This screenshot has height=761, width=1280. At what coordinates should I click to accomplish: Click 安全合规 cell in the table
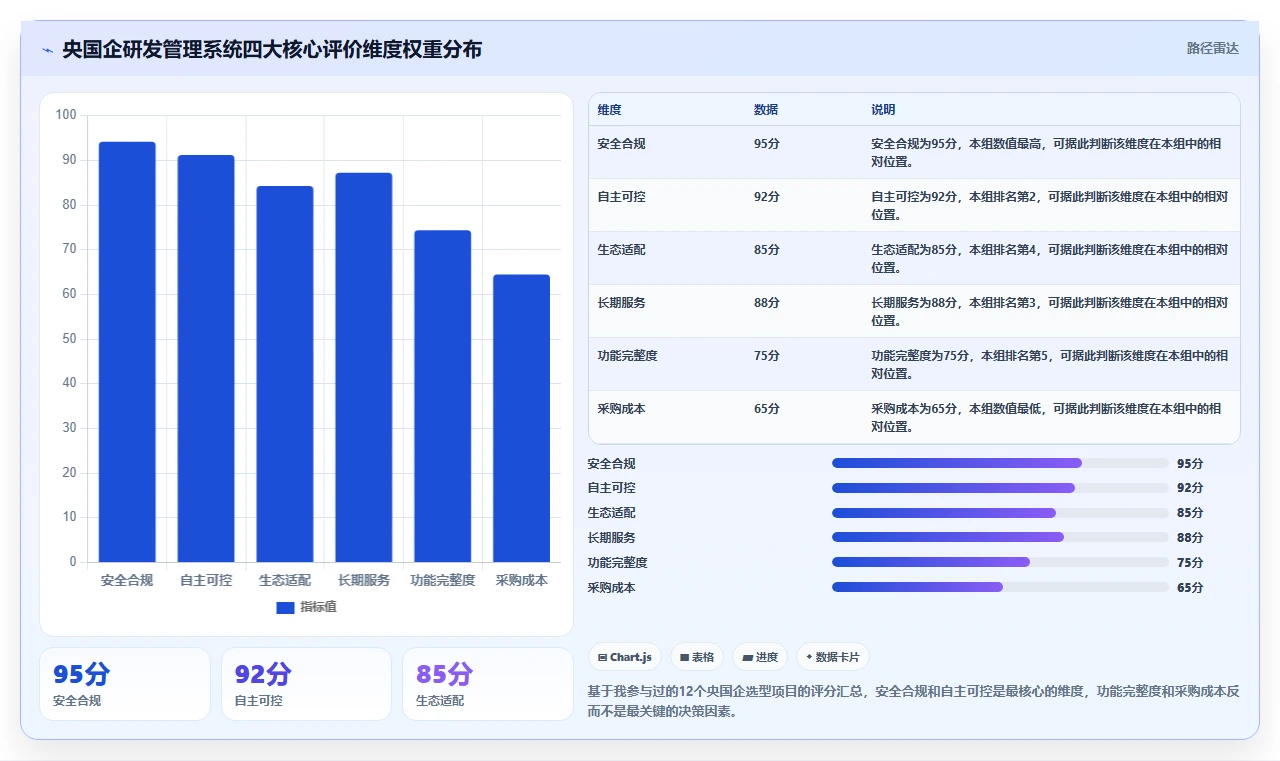coord(622,144)
